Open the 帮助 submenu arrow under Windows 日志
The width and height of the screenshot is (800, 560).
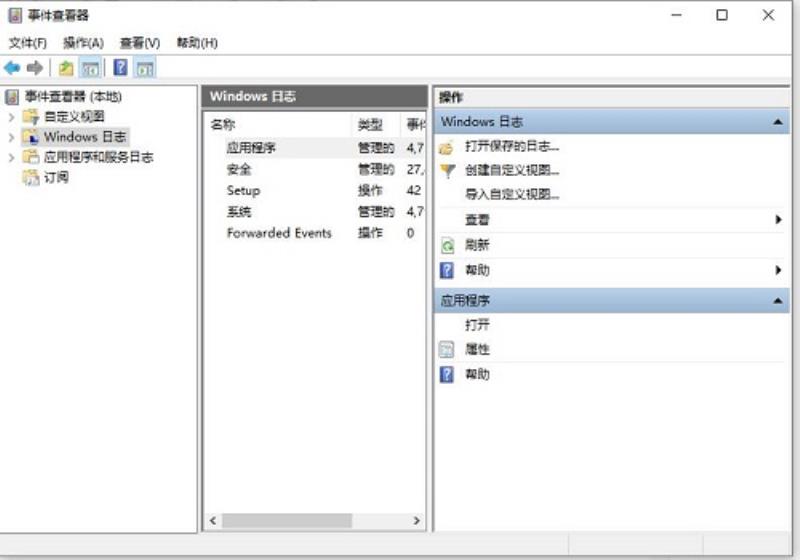[778, 270]
